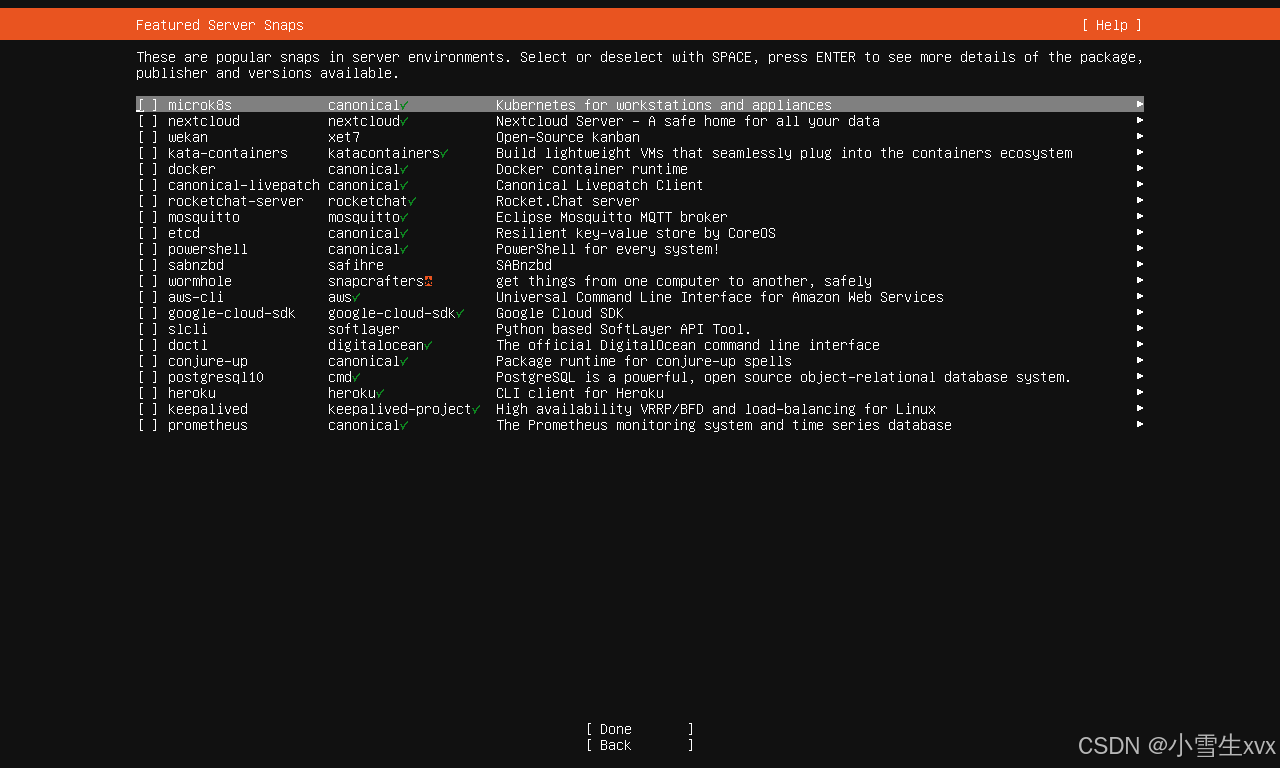The height and width of the screenshot is (768, 1280).
Task: Click verified checkmark after heroku publisher
Action: click(x=380, y=393)
